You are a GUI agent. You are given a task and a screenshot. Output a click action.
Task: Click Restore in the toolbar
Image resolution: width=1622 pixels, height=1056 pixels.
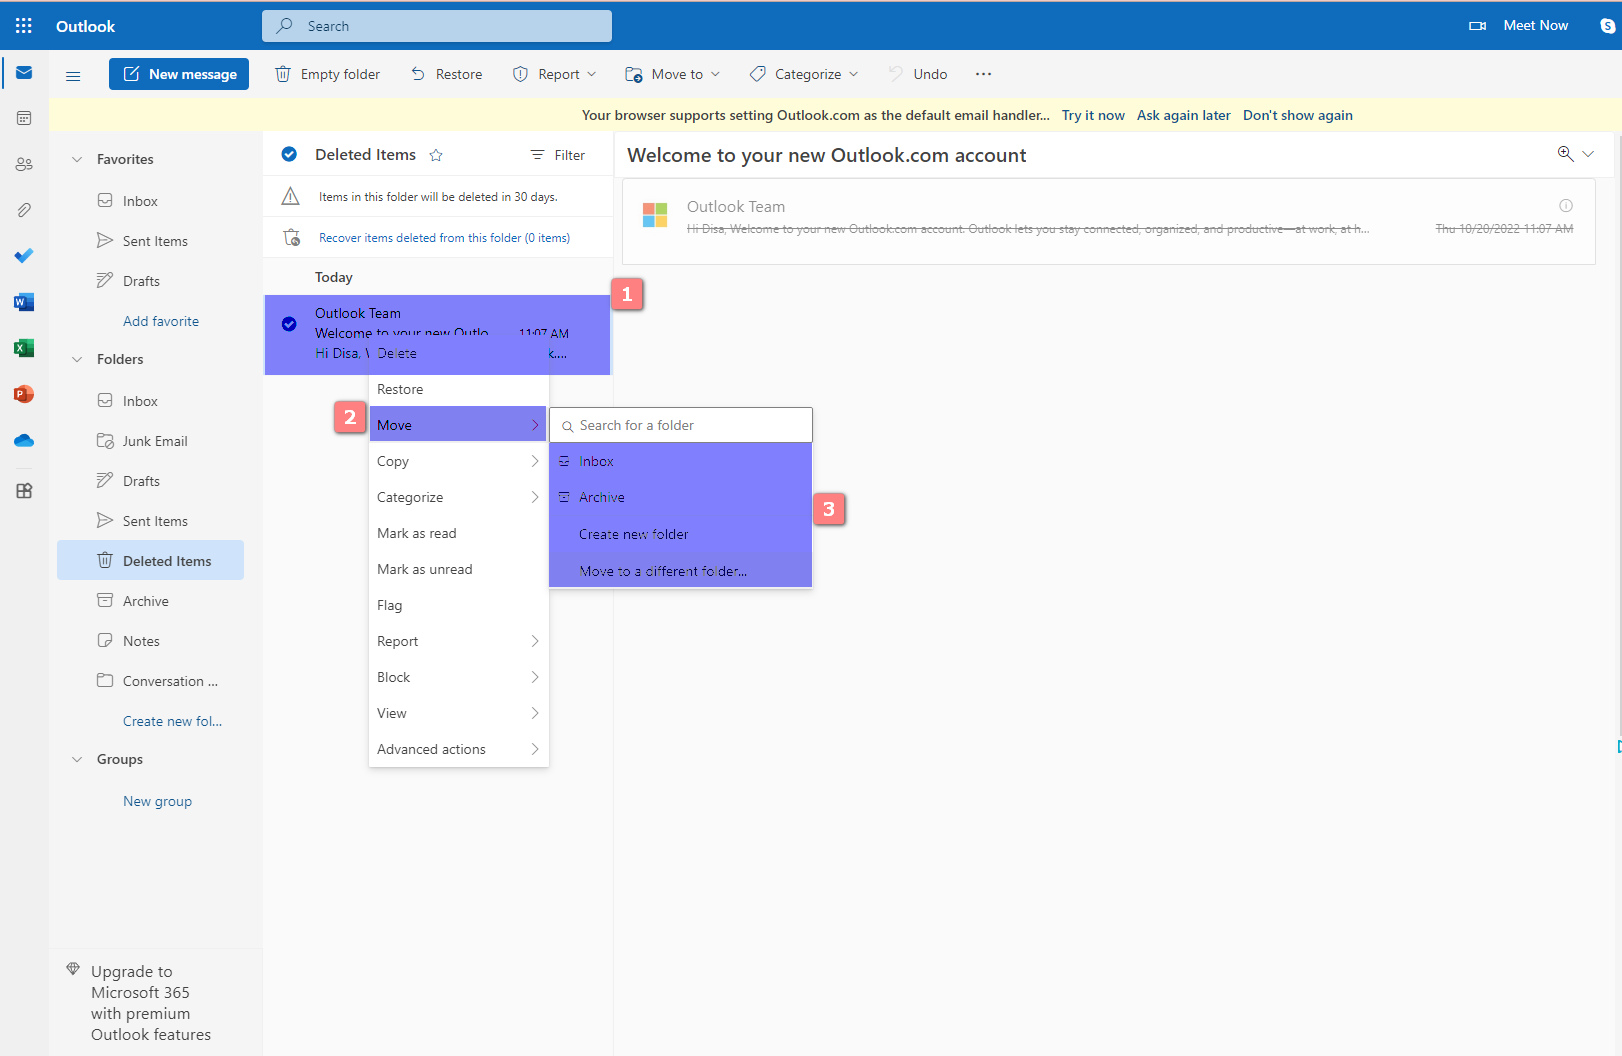446,74
